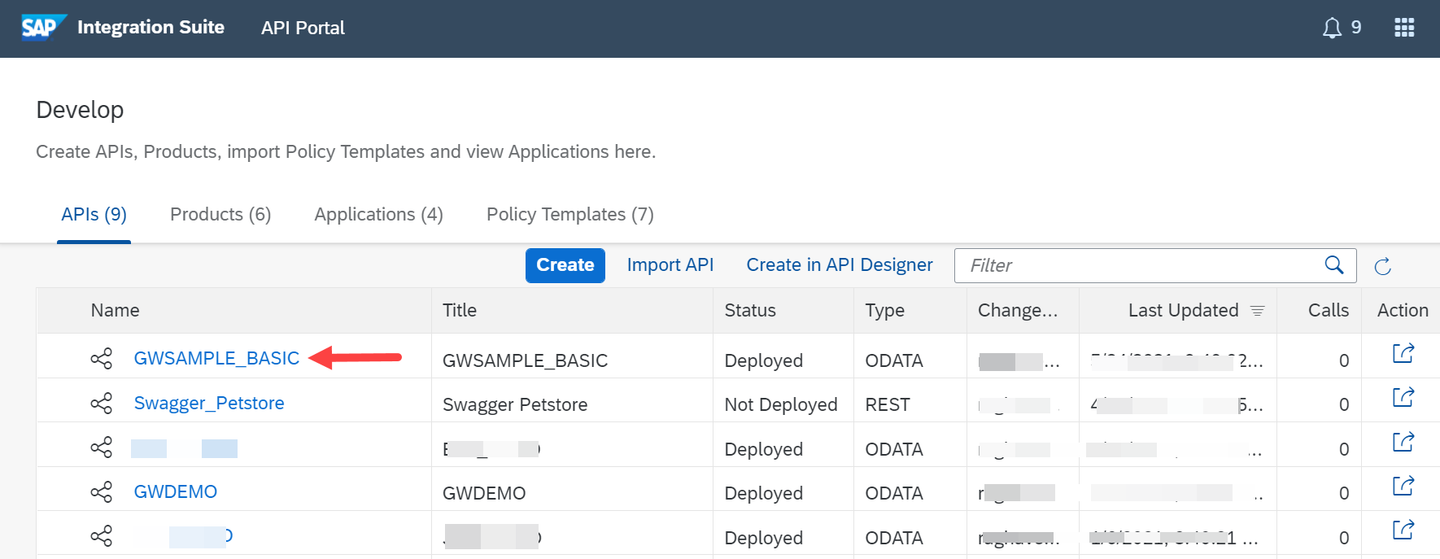
Task: Open the GWSAMPLE_BASIC API link
Action: coord(216,359)
